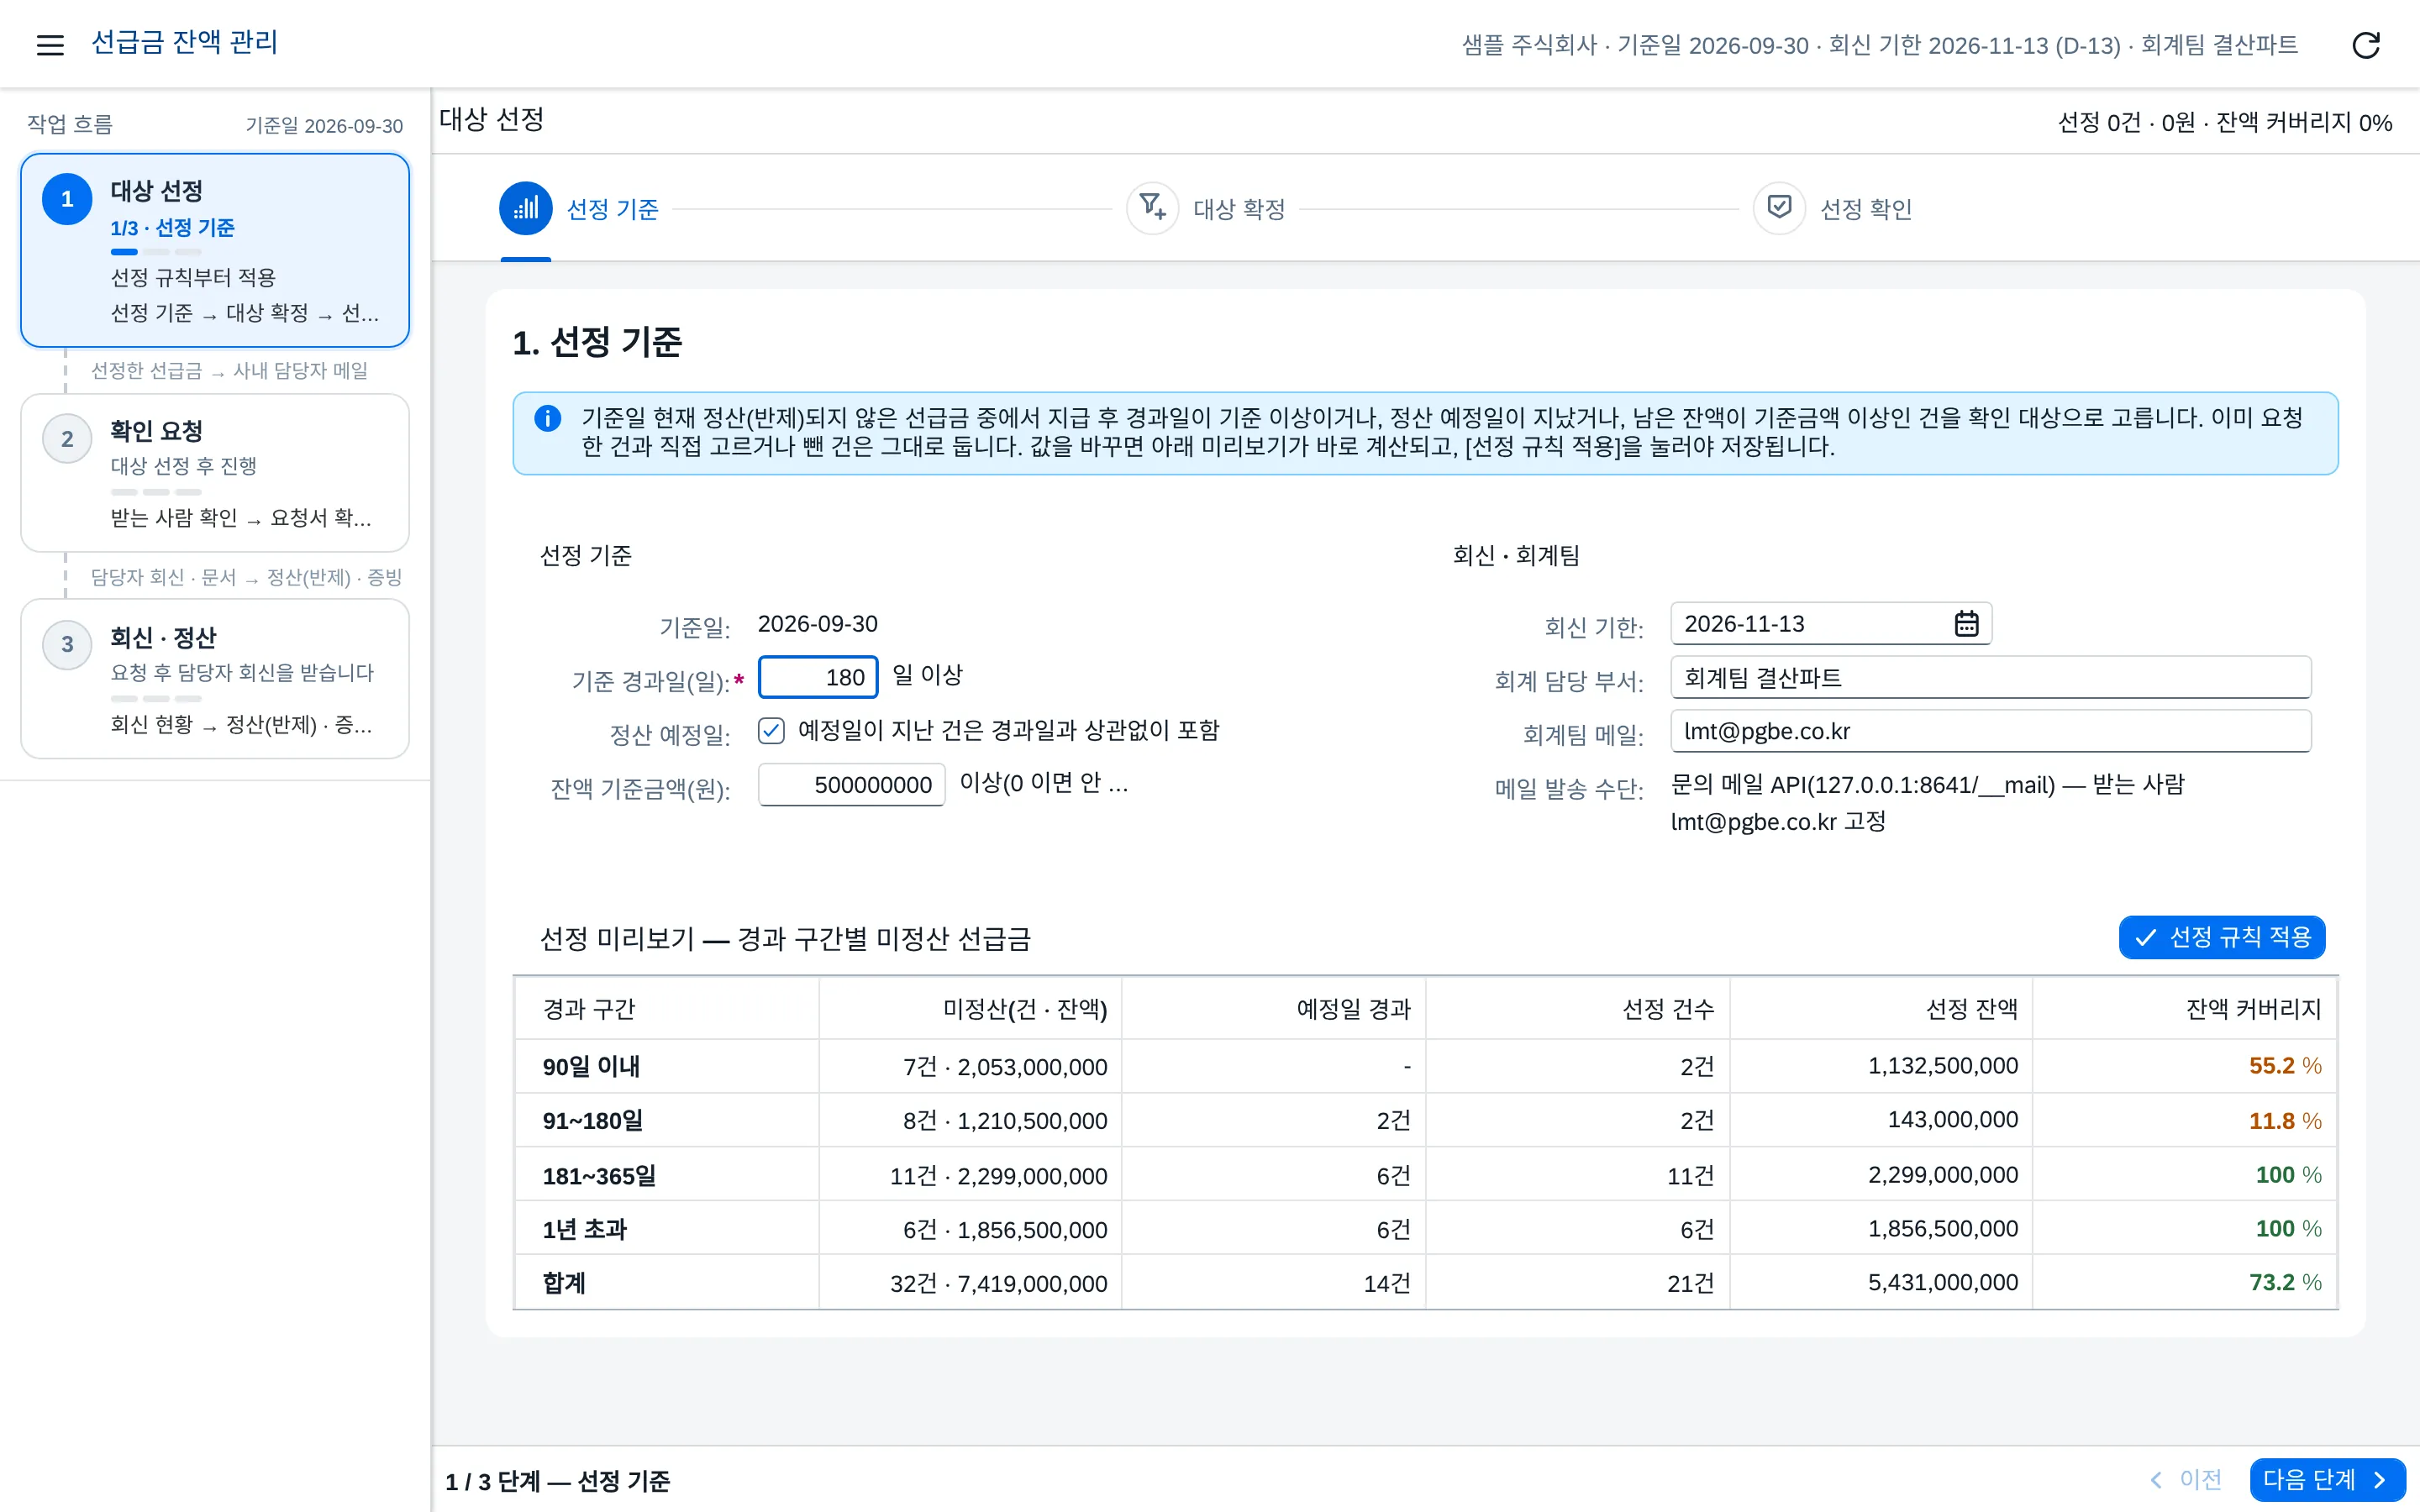
Task: Click the 선정 미리보기 table title
Action: (x=785, y=939)
